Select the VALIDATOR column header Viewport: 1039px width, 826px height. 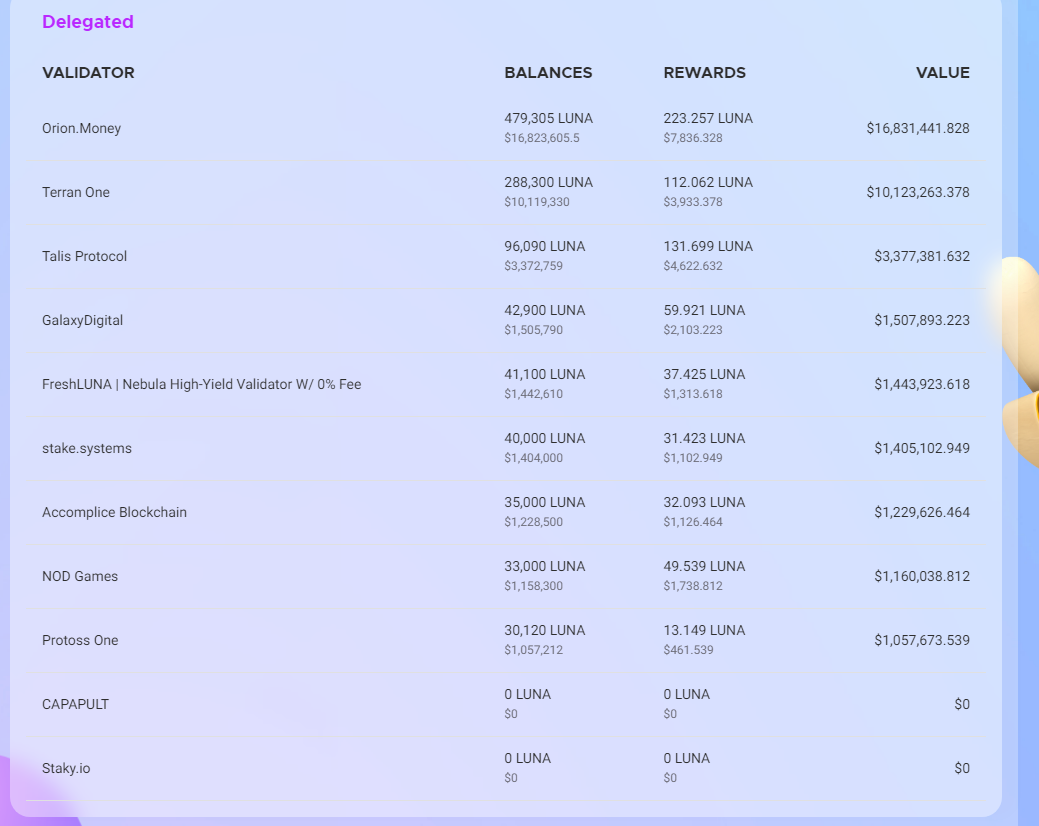88,73
